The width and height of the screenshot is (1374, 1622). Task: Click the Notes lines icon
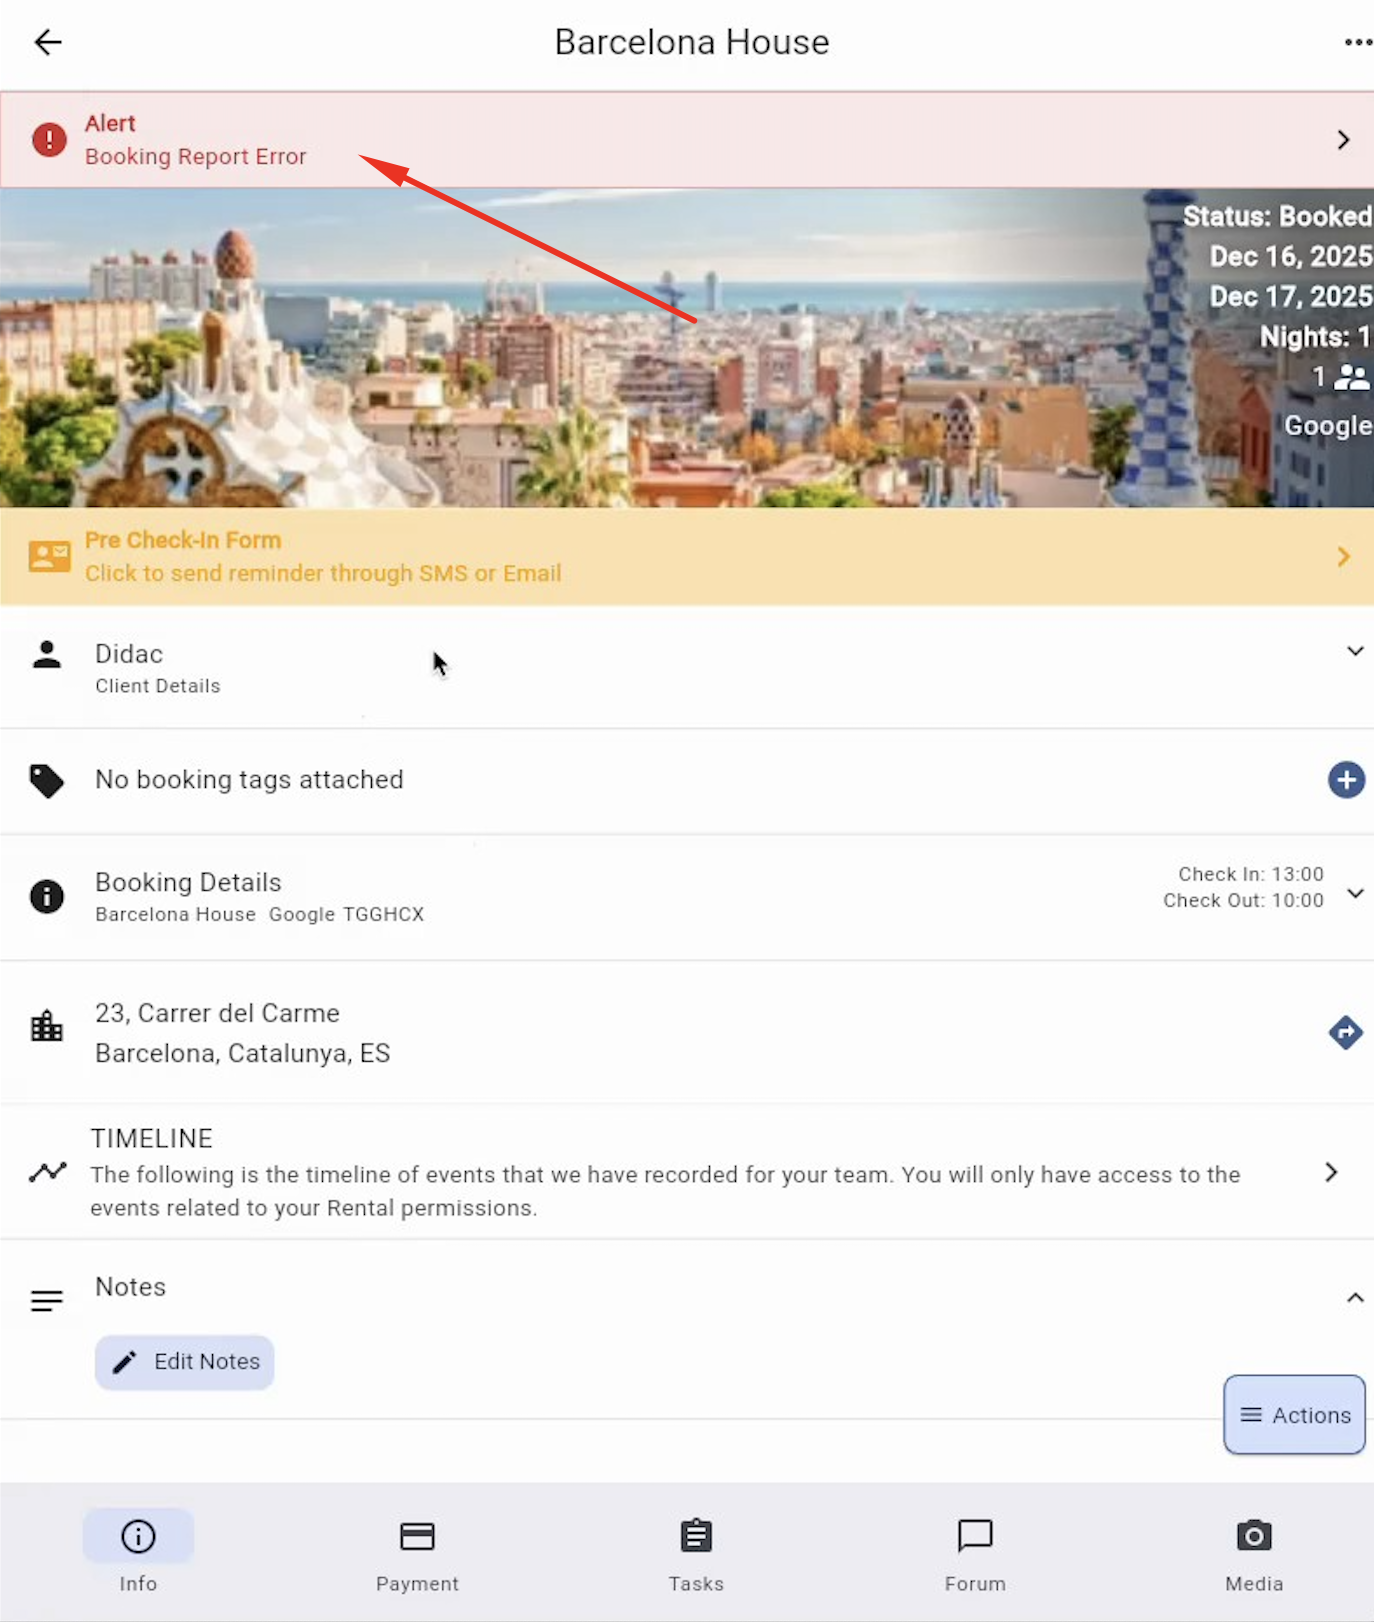(x=47, y=1300)
